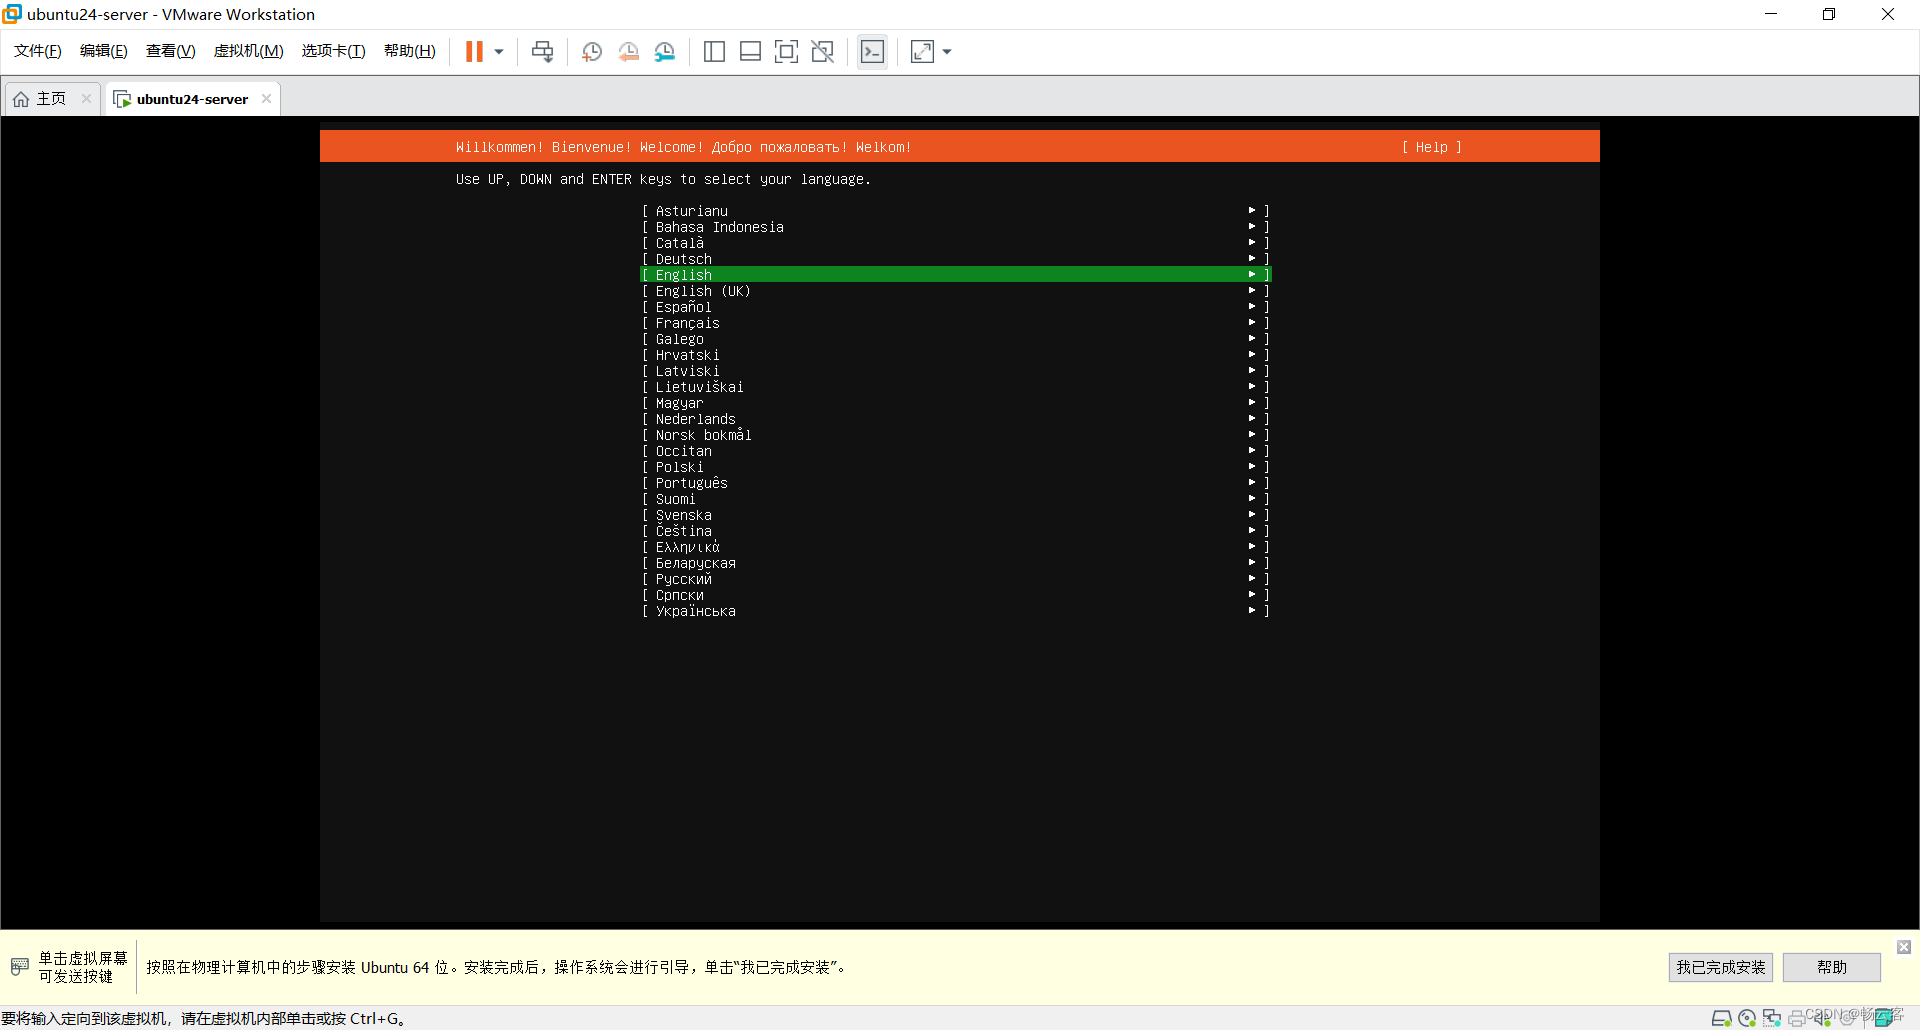This screenshot has width=1920, height=1030.
Task: Dismiss the yellow install hint bar
Action: 1904,946
